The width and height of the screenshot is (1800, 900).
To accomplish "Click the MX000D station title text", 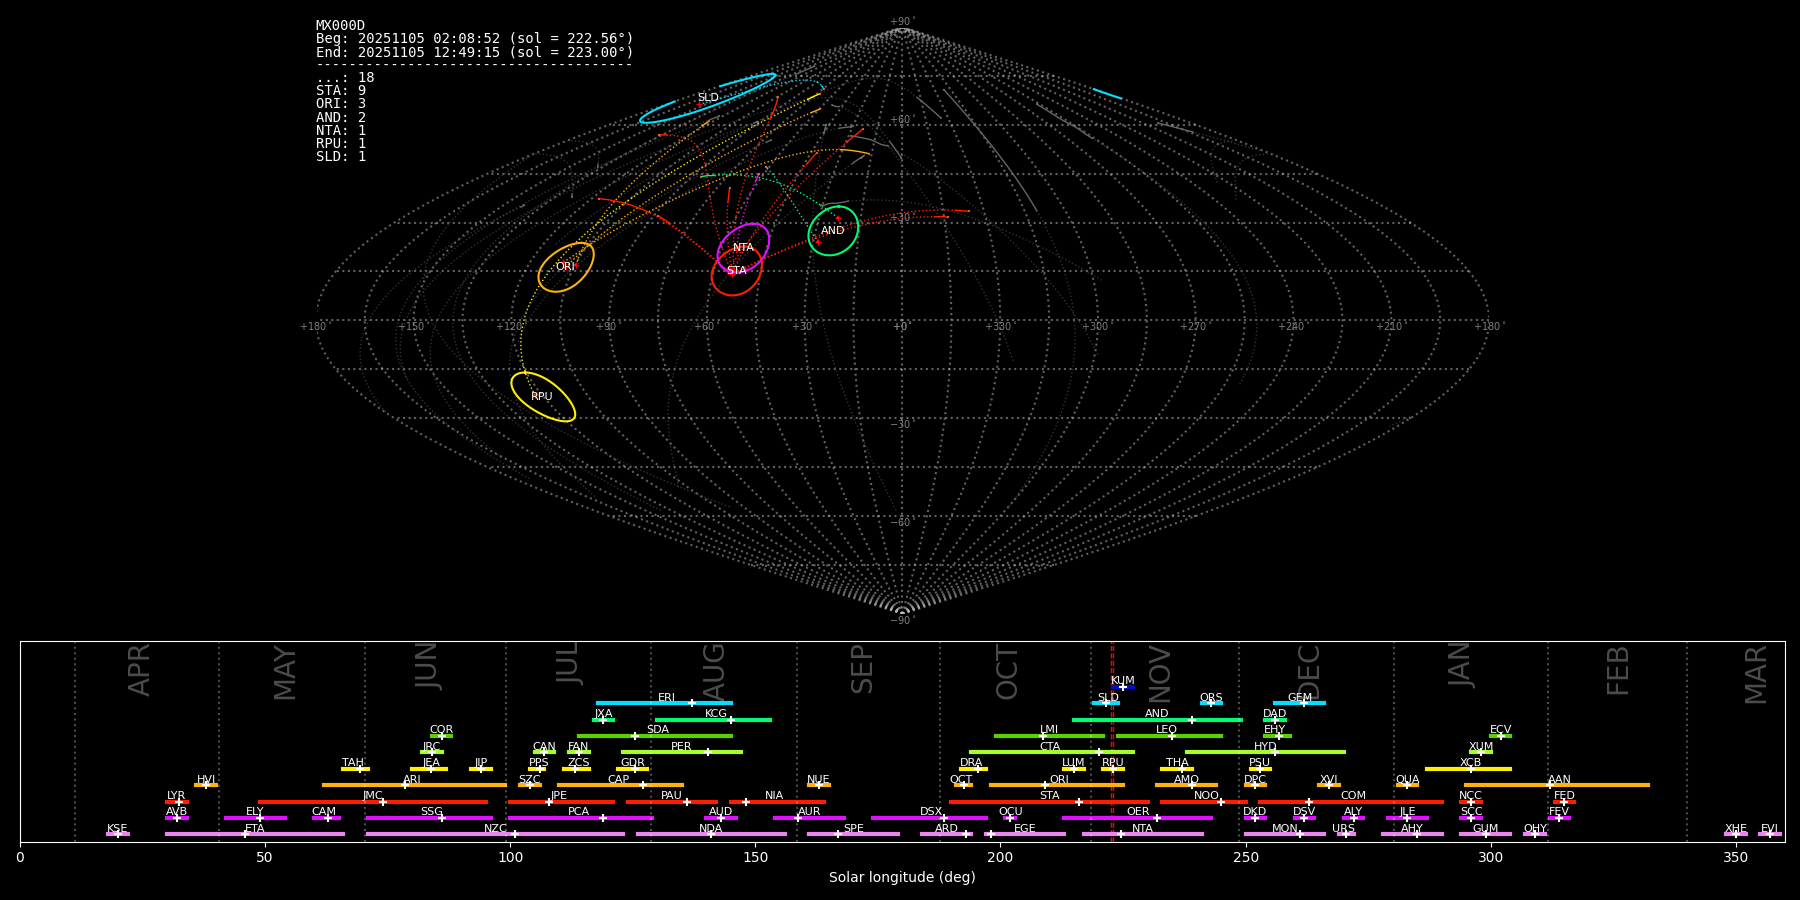I will point(340,26).
